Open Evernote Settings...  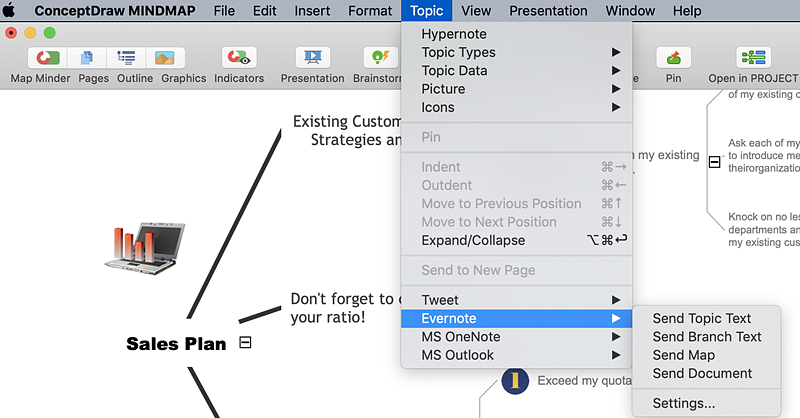[x=683, y=403]
